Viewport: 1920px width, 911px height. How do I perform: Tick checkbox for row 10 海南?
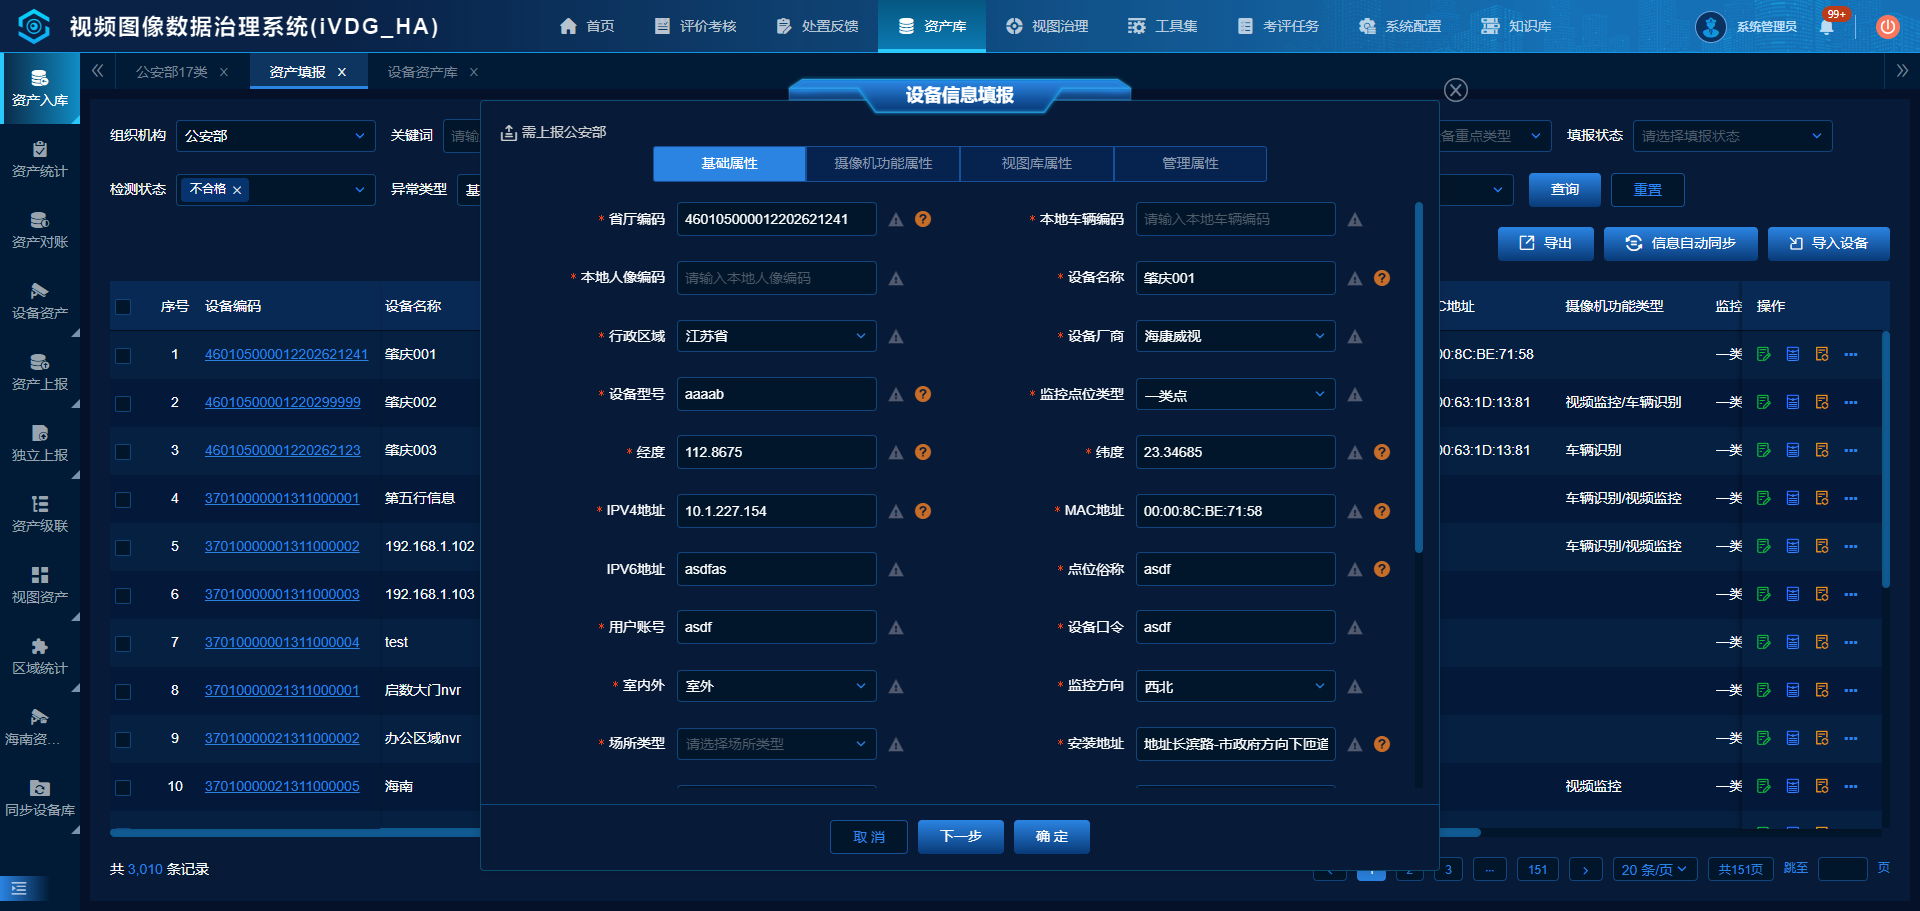pyautogui.click(x=123, y=787)
